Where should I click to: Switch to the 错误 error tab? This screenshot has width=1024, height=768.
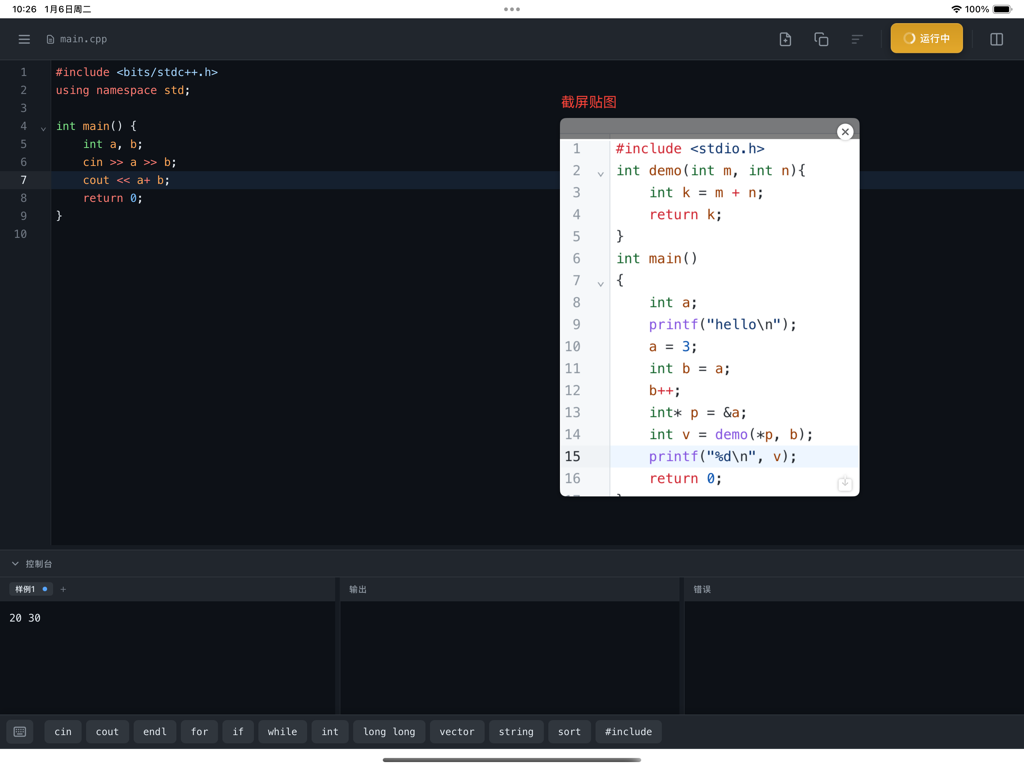pos(701,589)
